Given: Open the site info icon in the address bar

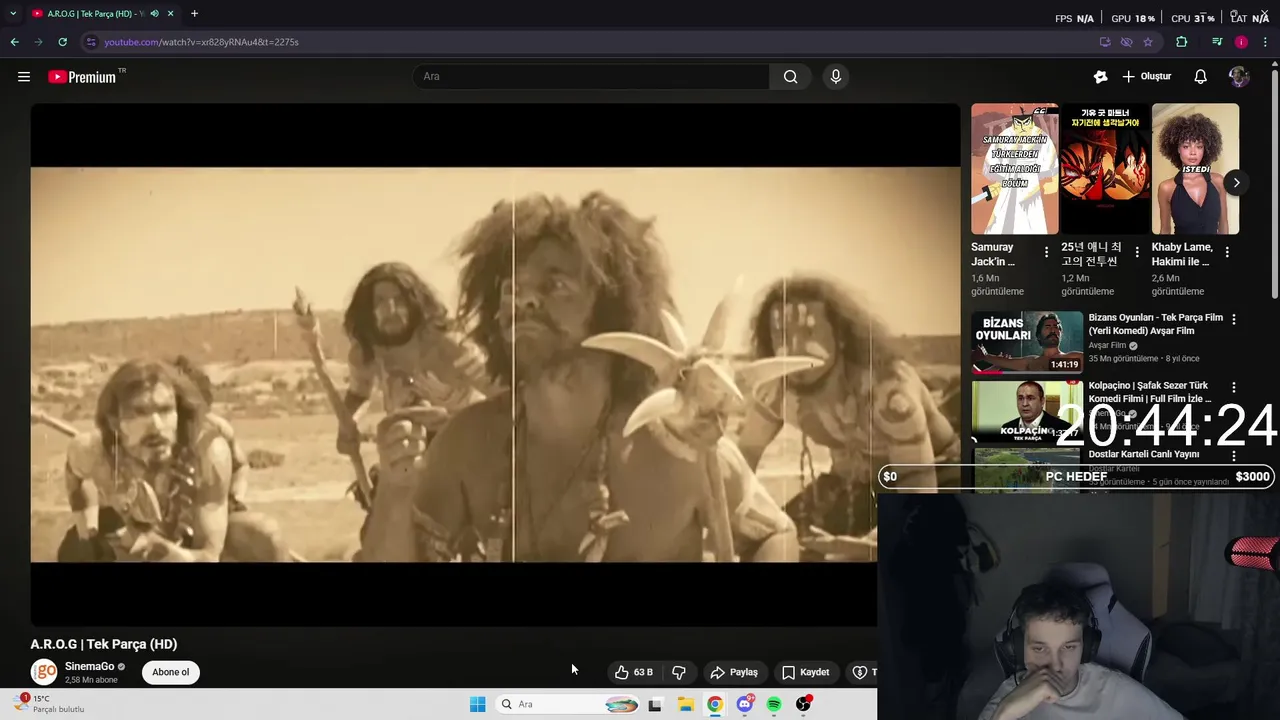Looking at the screenshot, I should click(91, 42).
